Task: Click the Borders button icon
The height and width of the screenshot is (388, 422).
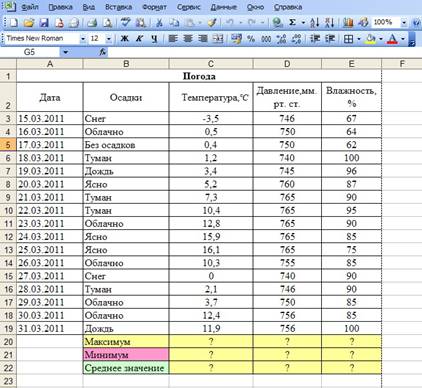Action: (348, 39)
